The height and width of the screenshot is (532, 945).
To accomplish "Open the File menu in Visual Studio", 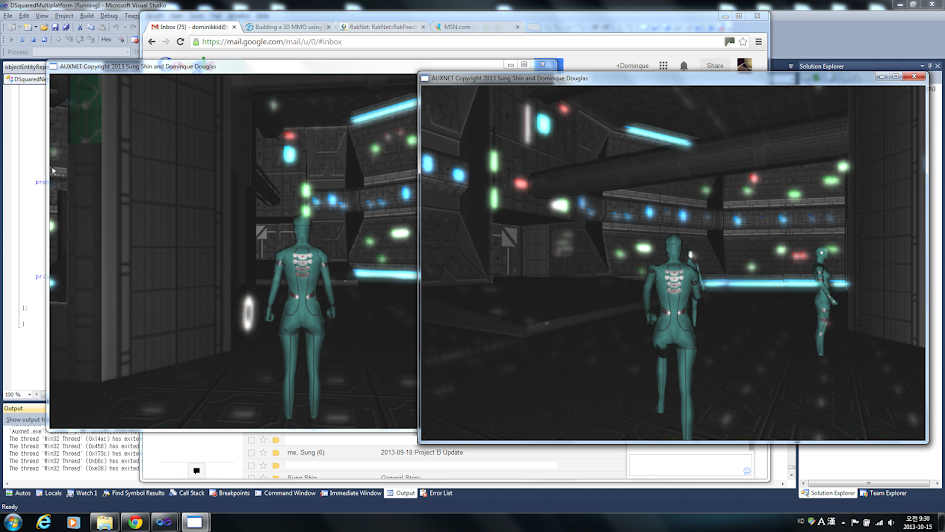I will pos(8,16).
